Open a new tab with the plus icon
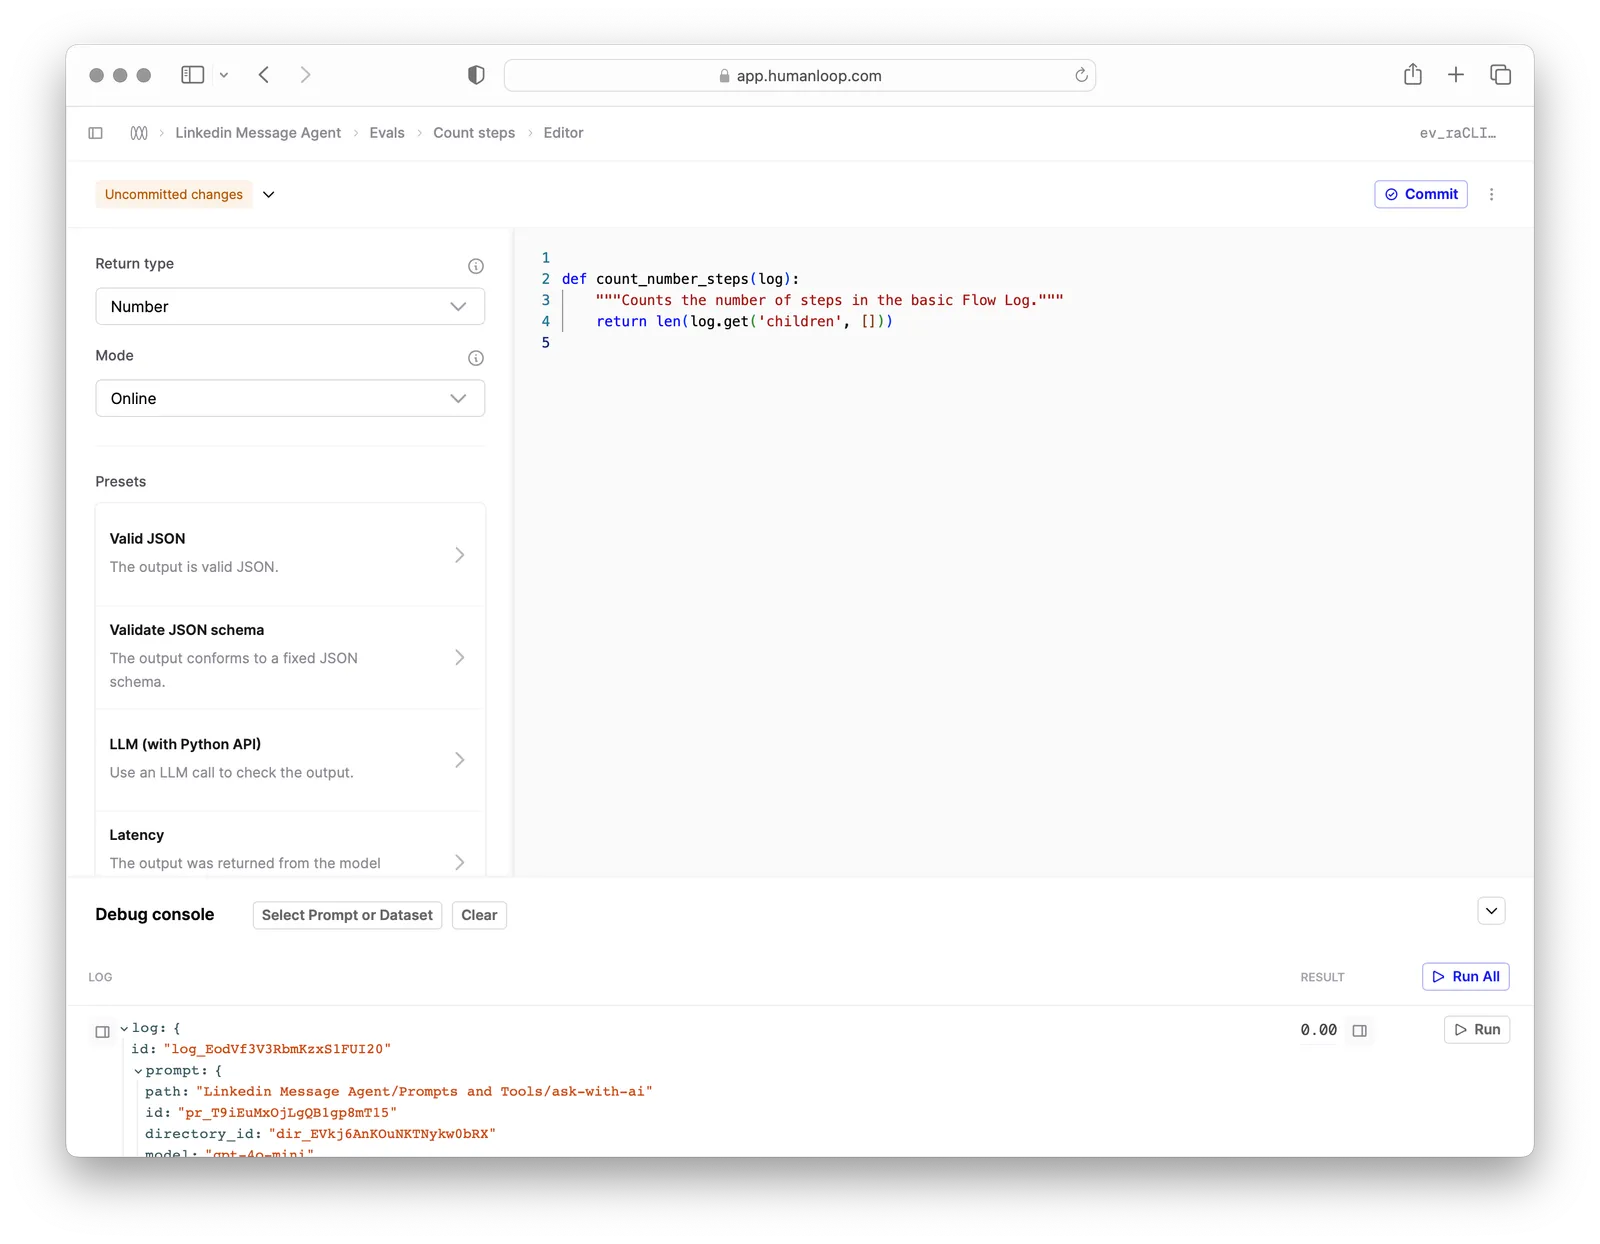The image size is (1600, 1244). pyautogui.click(x=1456, y=75)
